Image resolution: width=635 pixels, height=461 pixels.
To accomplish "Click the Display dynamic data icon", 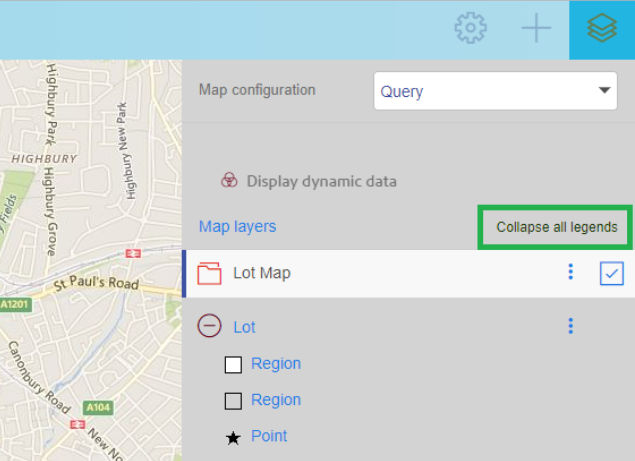I will click(229, 180).
